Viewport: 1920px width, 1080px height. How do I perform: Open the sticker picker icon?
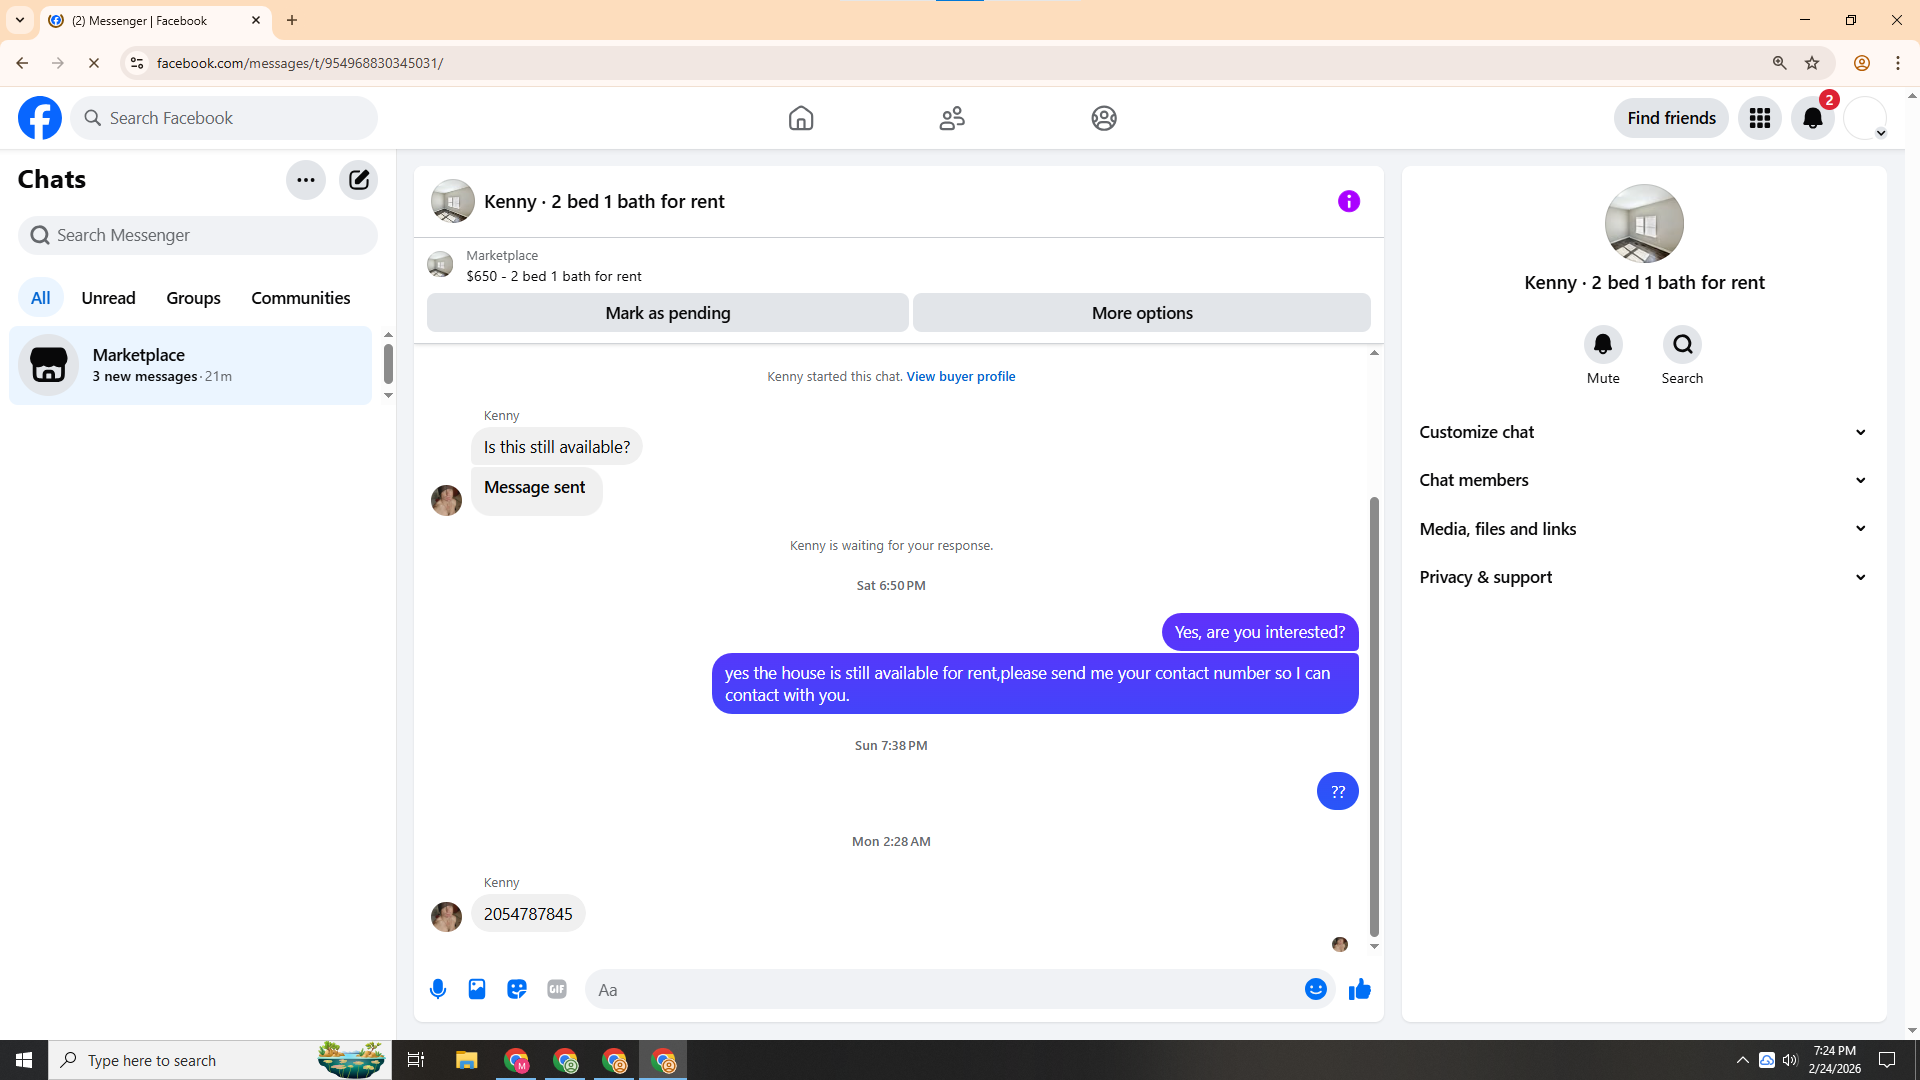[517, 989]
